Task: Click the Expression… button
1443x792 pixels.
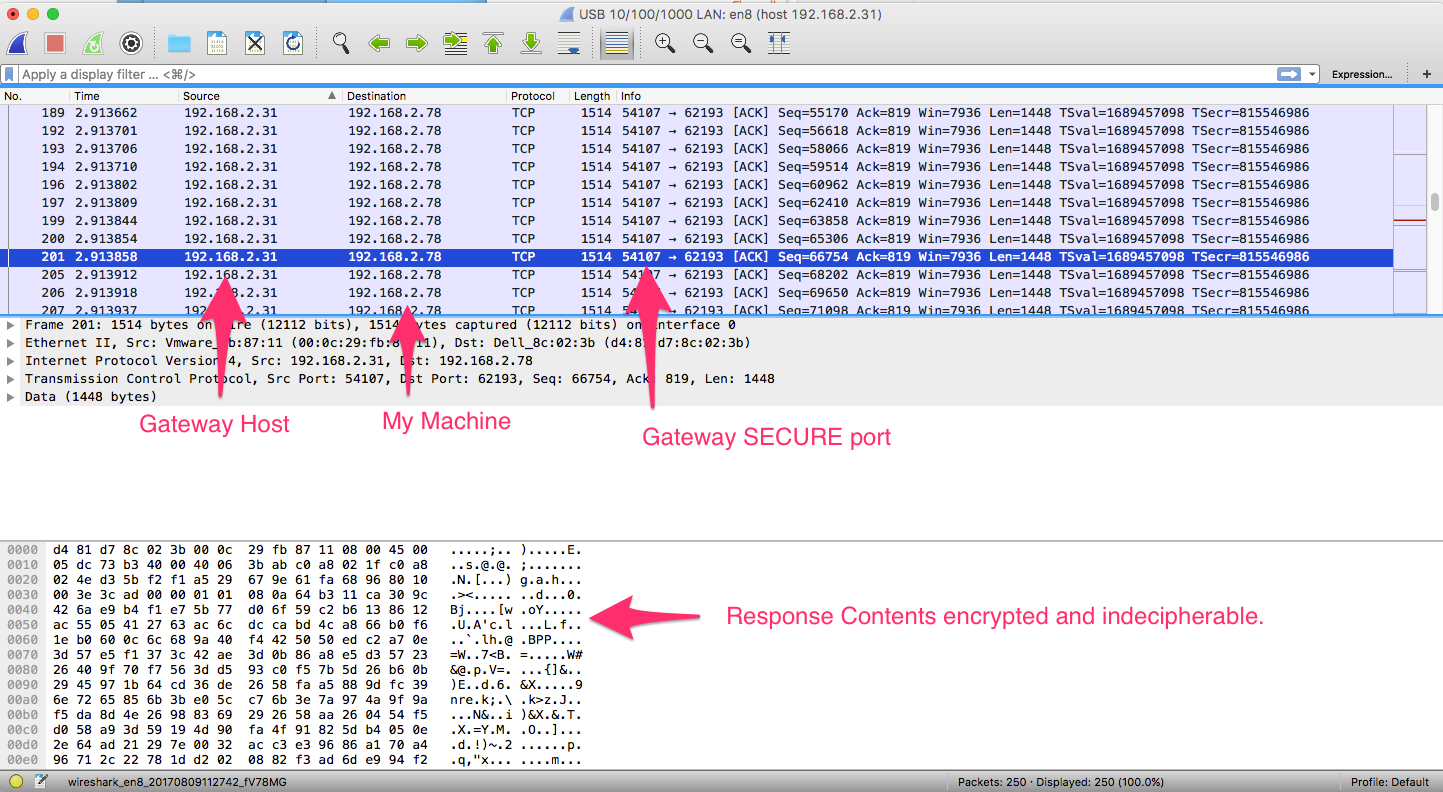Action: click(x=1361, y=74)
